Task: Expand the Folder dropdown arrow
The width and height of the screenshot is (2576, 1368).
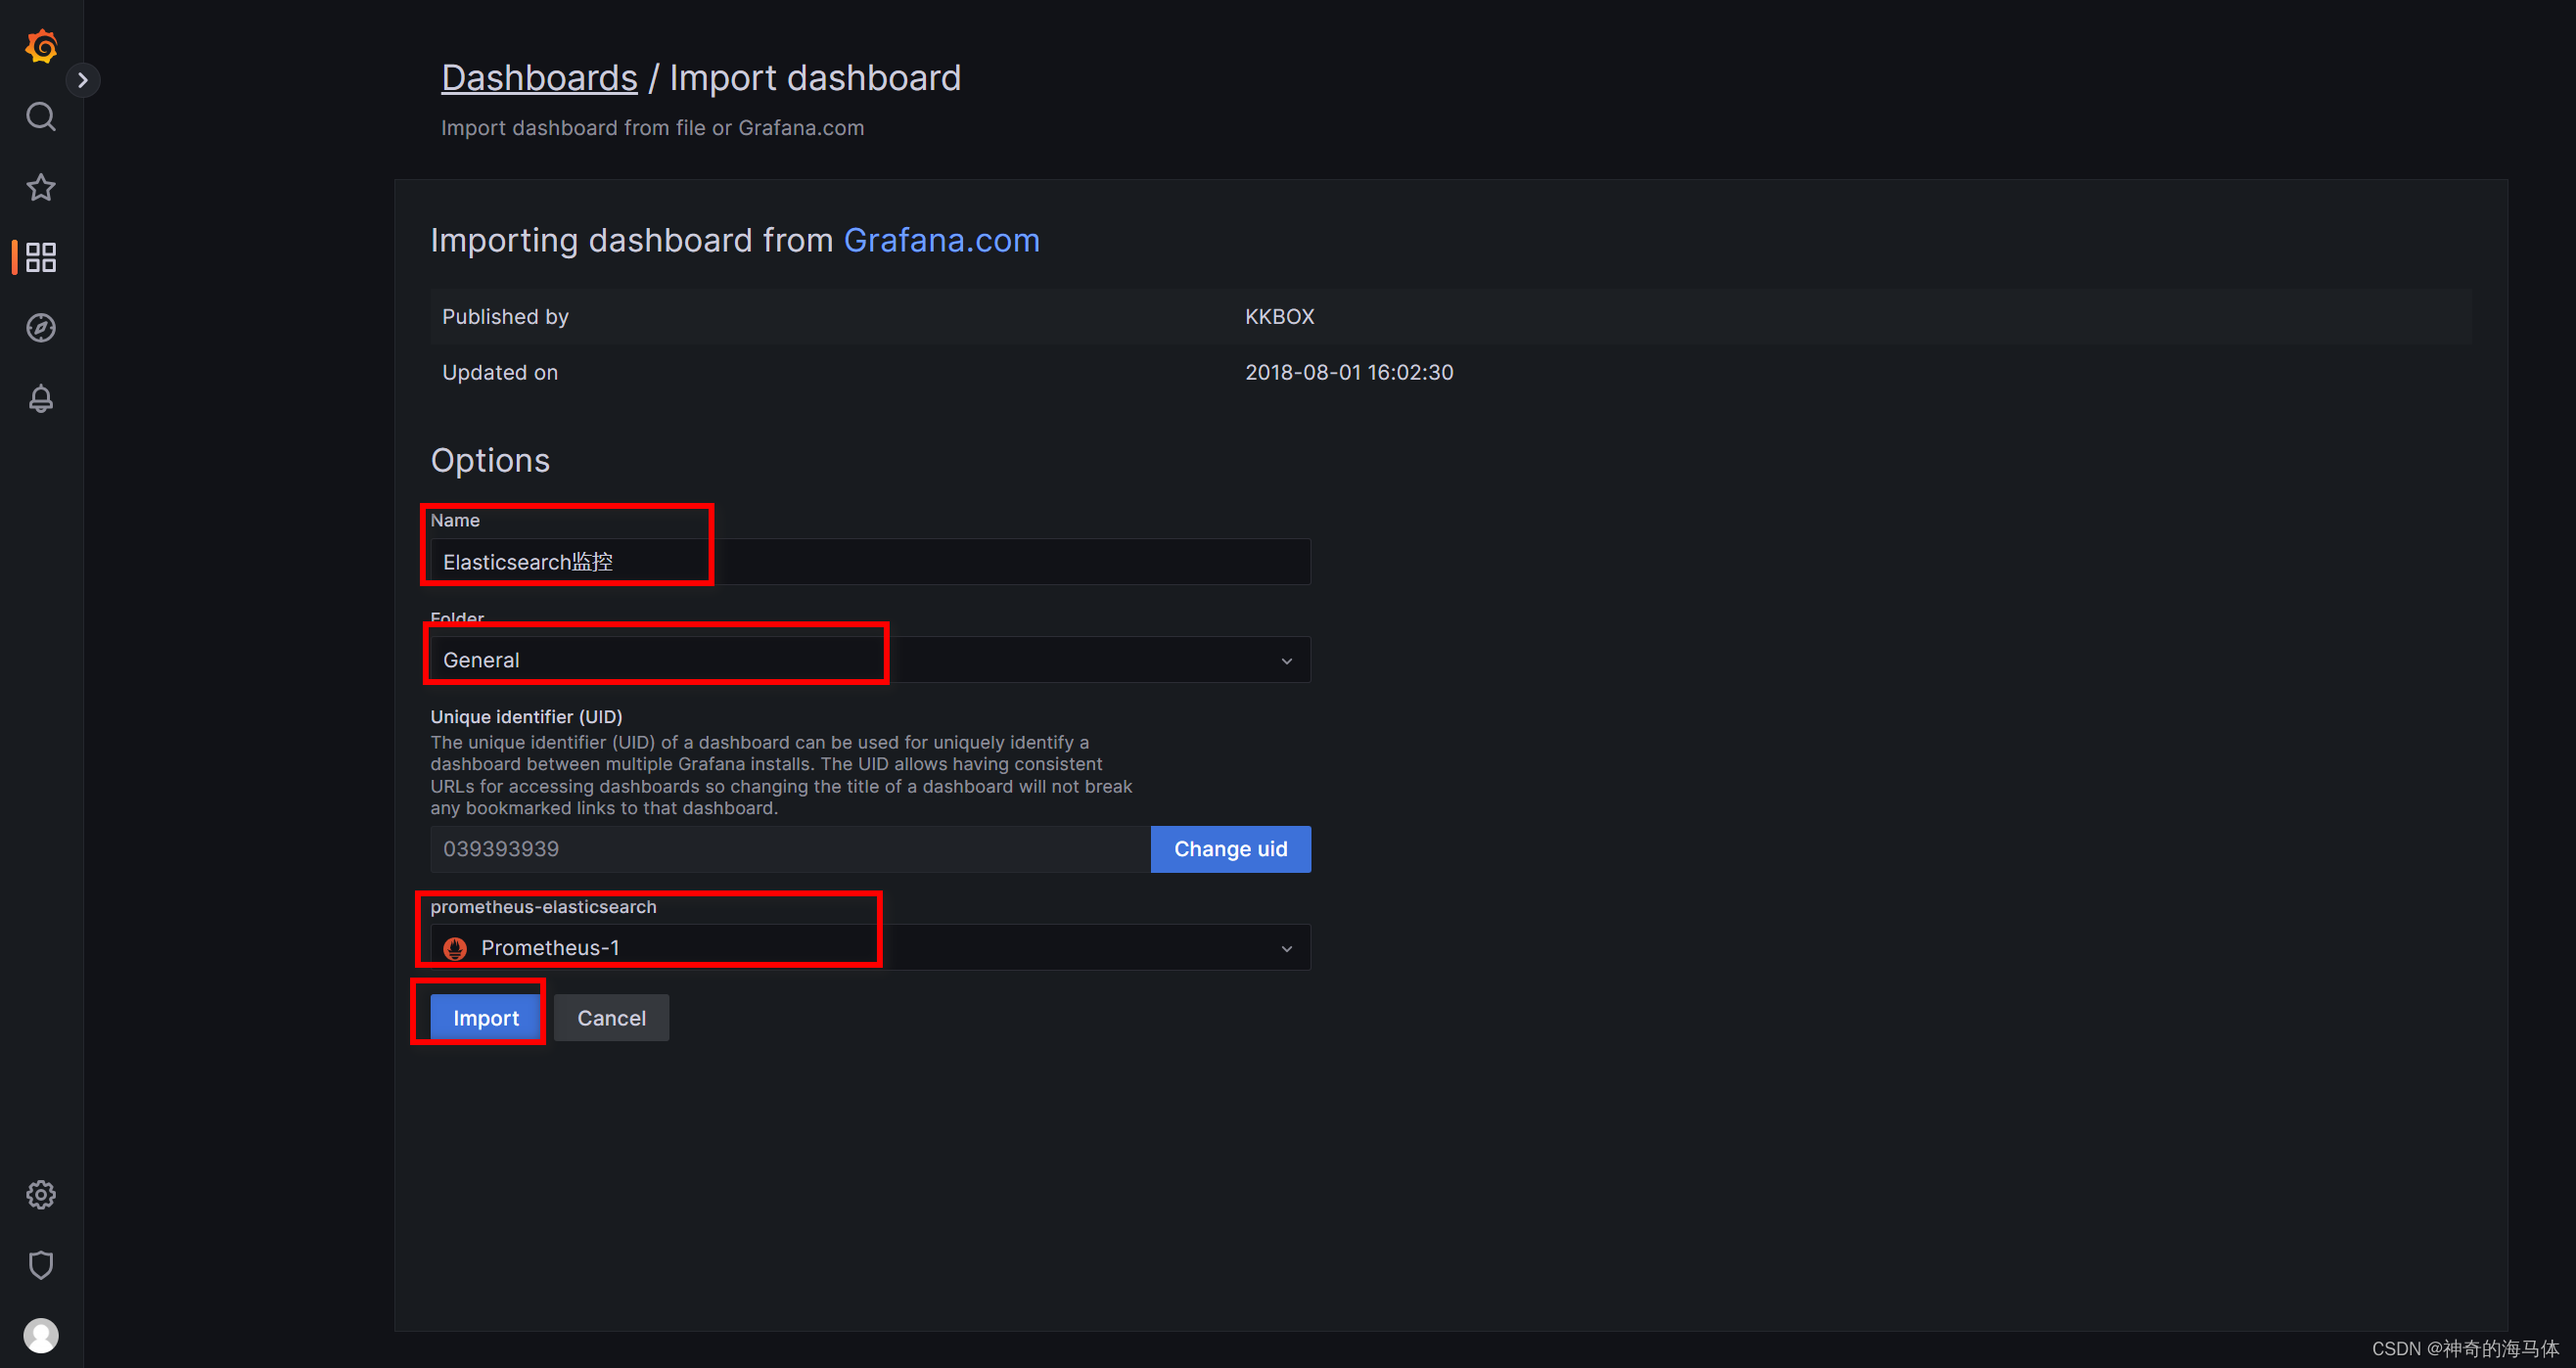Action: (1286, 660)
